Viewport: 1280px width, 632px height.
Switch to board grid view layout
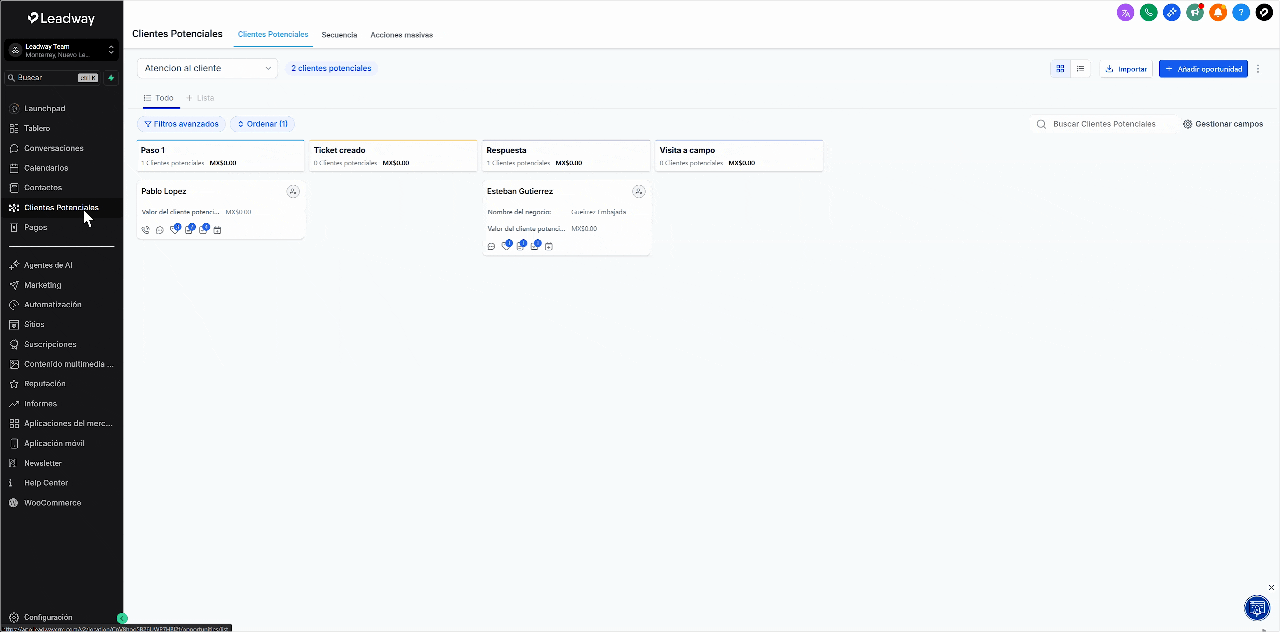click(x=1060, y=69)
